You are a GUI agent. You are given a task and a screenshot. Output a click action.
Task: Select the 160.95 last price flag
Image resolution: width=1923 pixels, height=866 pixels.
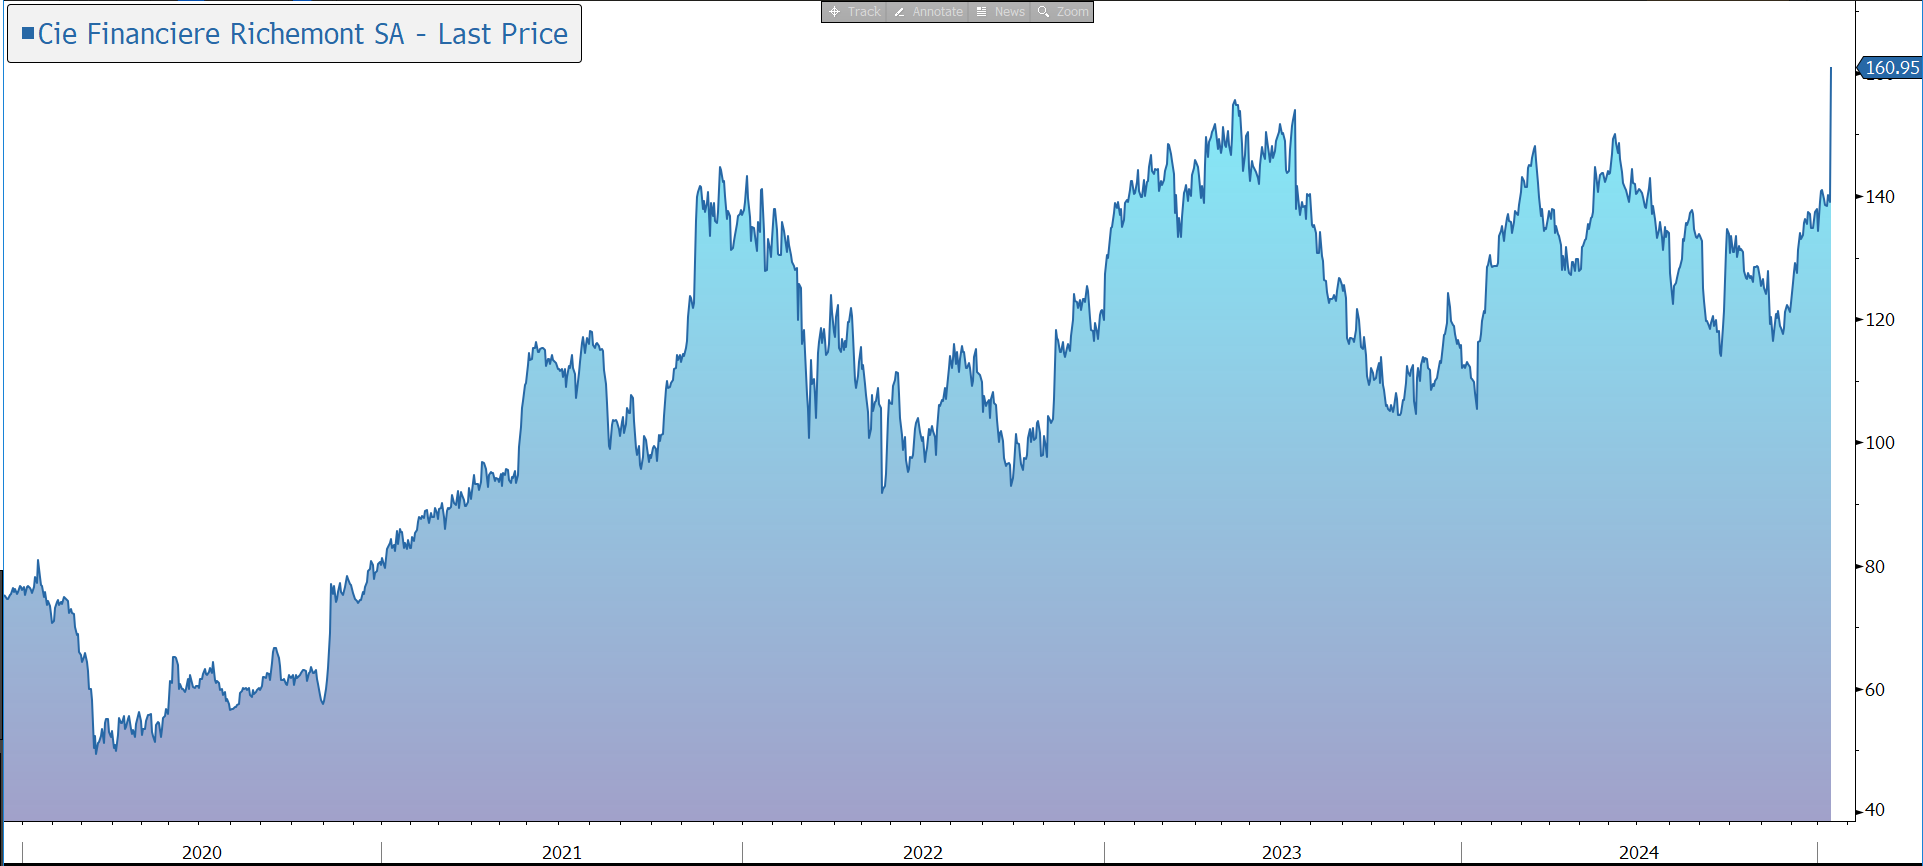1890,68
